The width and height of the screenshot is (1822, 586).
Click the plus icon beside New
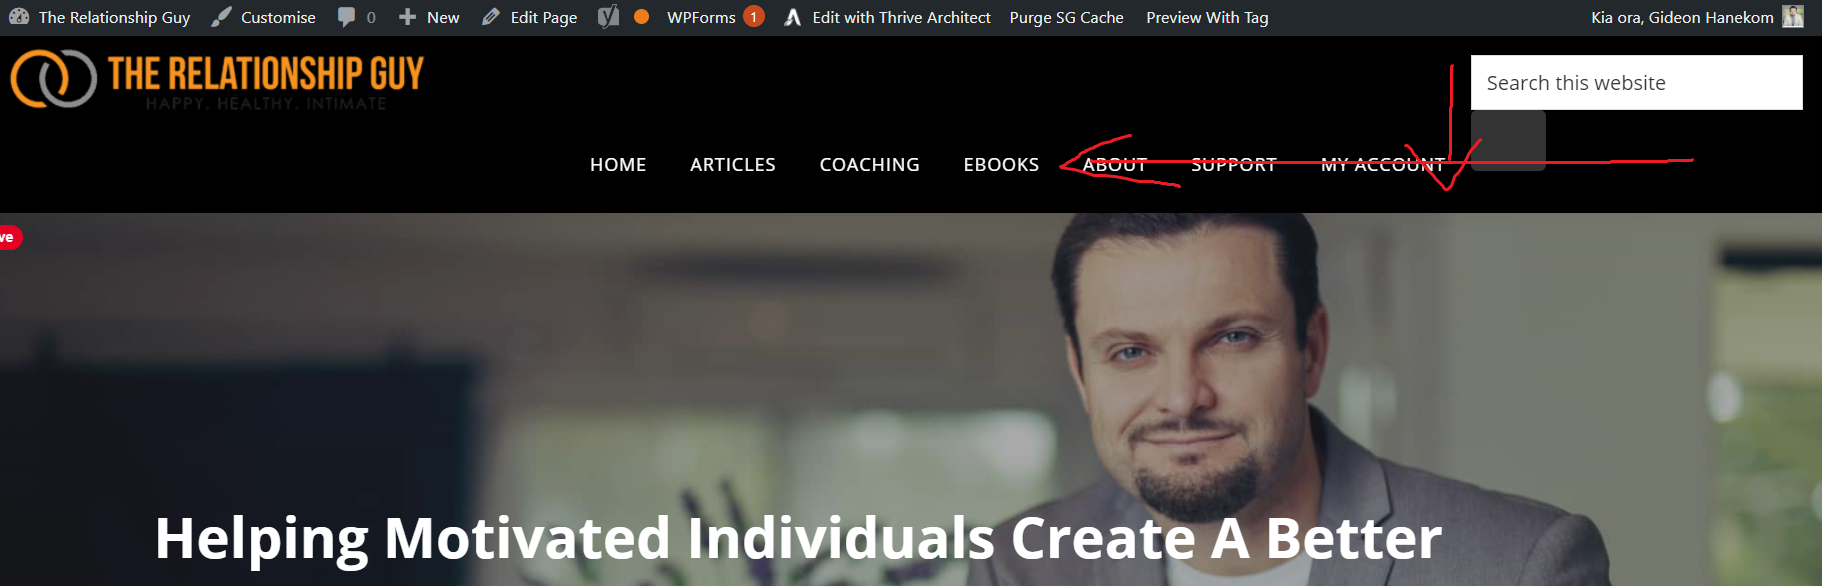tap(407, 17)
